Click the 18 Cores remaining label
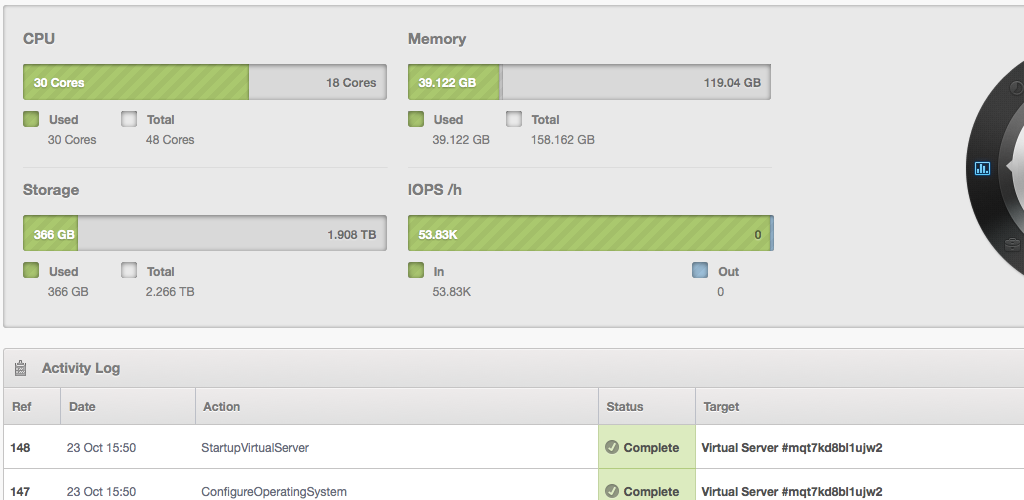1024x500 pixels. coord(351,83)
